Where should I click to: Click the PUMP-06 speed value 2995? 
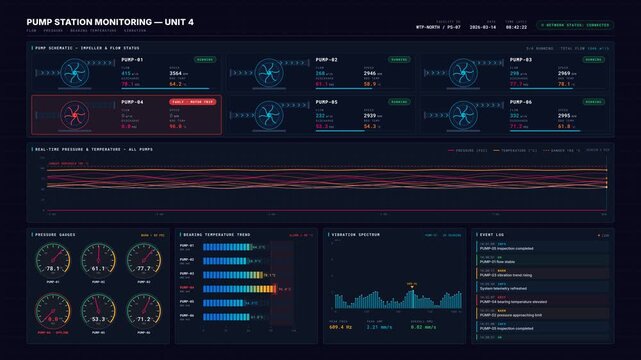[564, 116]
